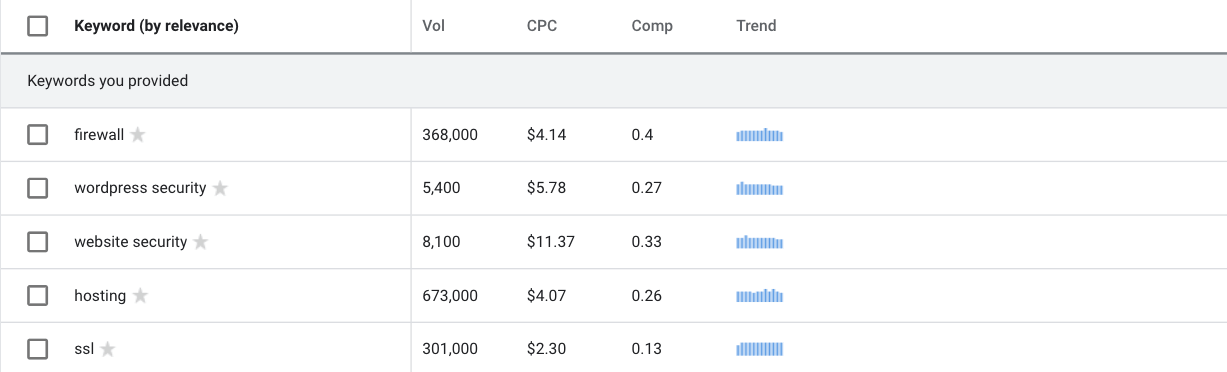Check the firewall row checkbox
1227x372 pixels.
coord(37,134)
